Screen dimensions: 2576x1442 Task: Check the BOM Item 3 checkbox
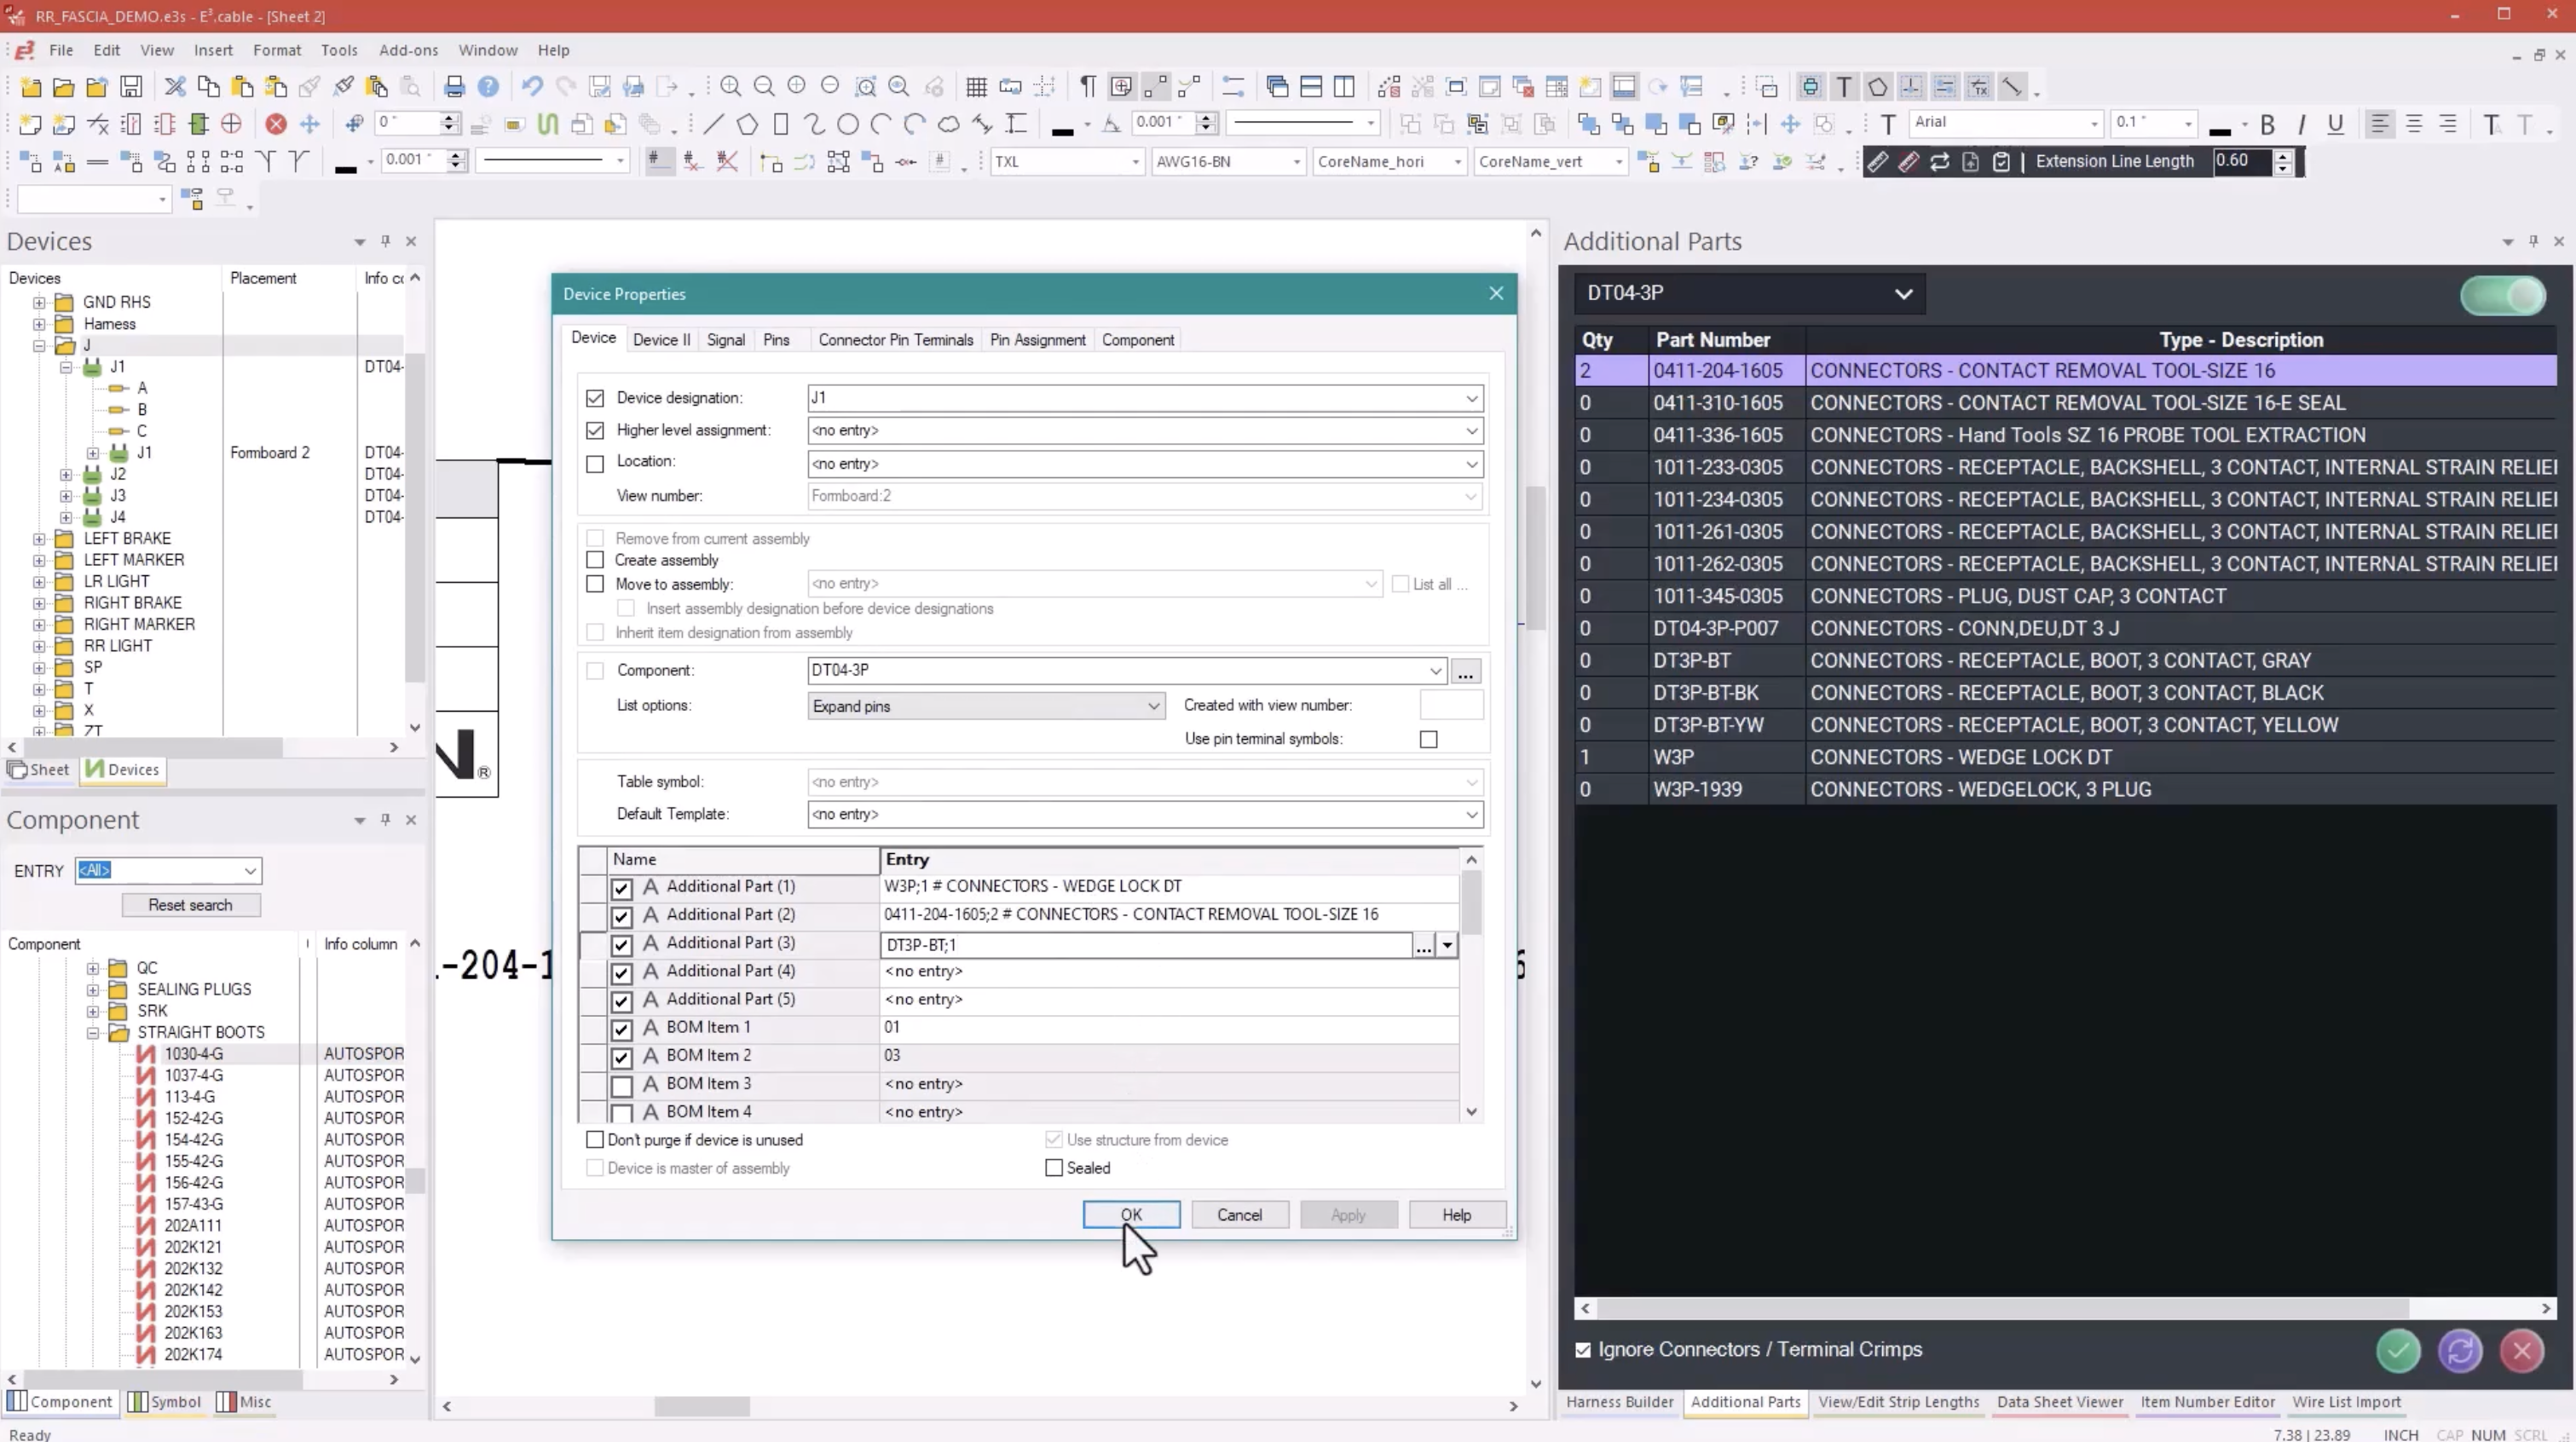(x=622, y=1085)
